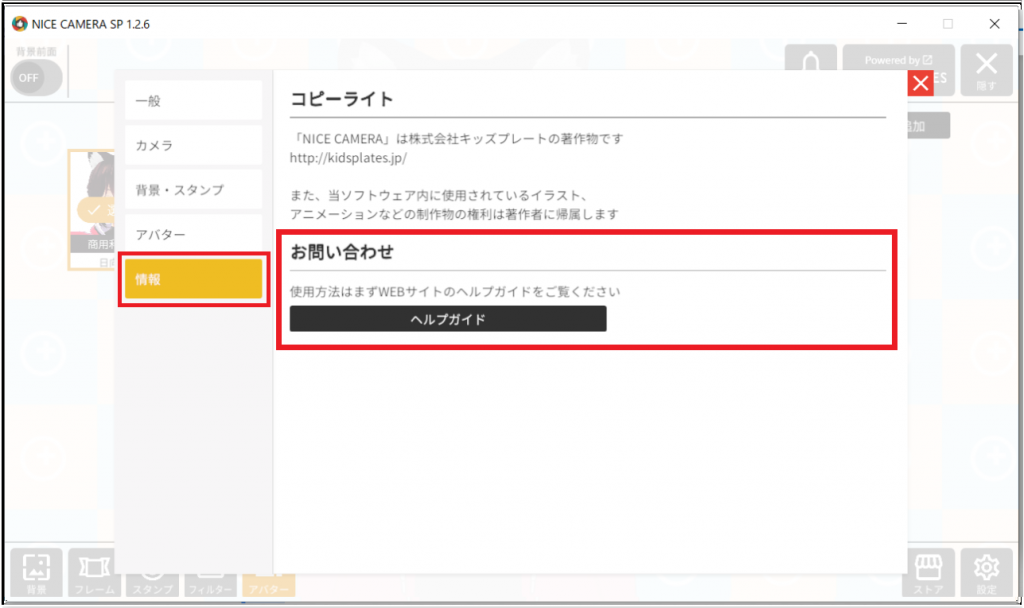Select the アバター settings tab

[x=193, y=234]
